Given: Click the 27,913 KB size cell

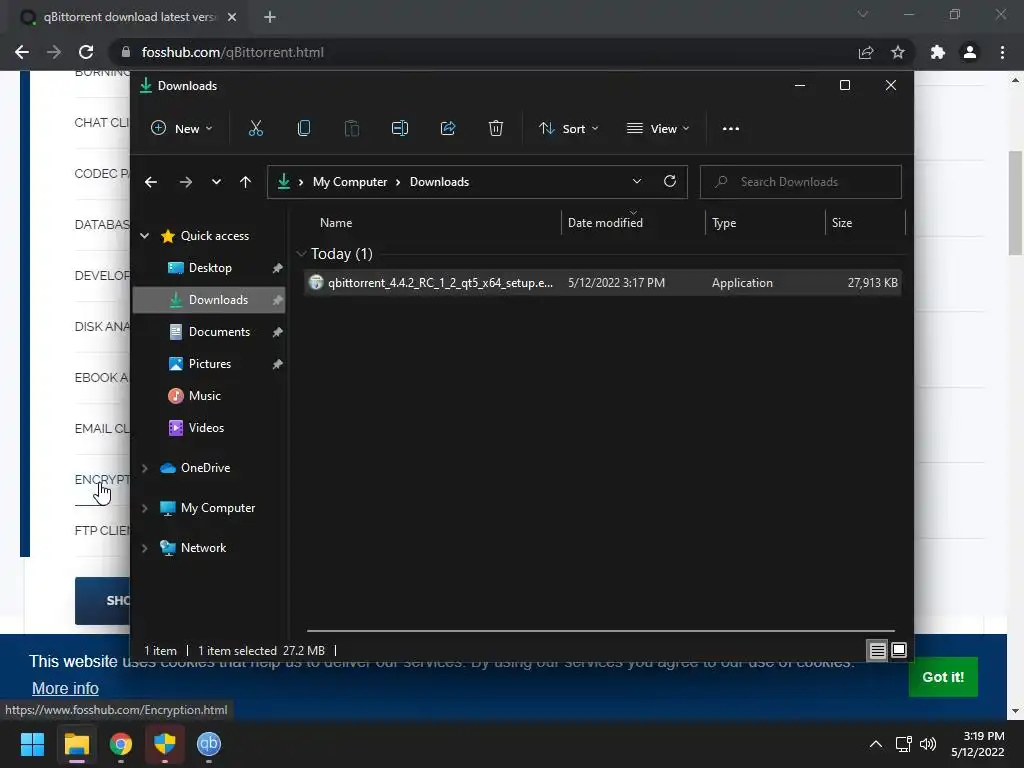Looking at the screenshot, I should click(872, 283).
